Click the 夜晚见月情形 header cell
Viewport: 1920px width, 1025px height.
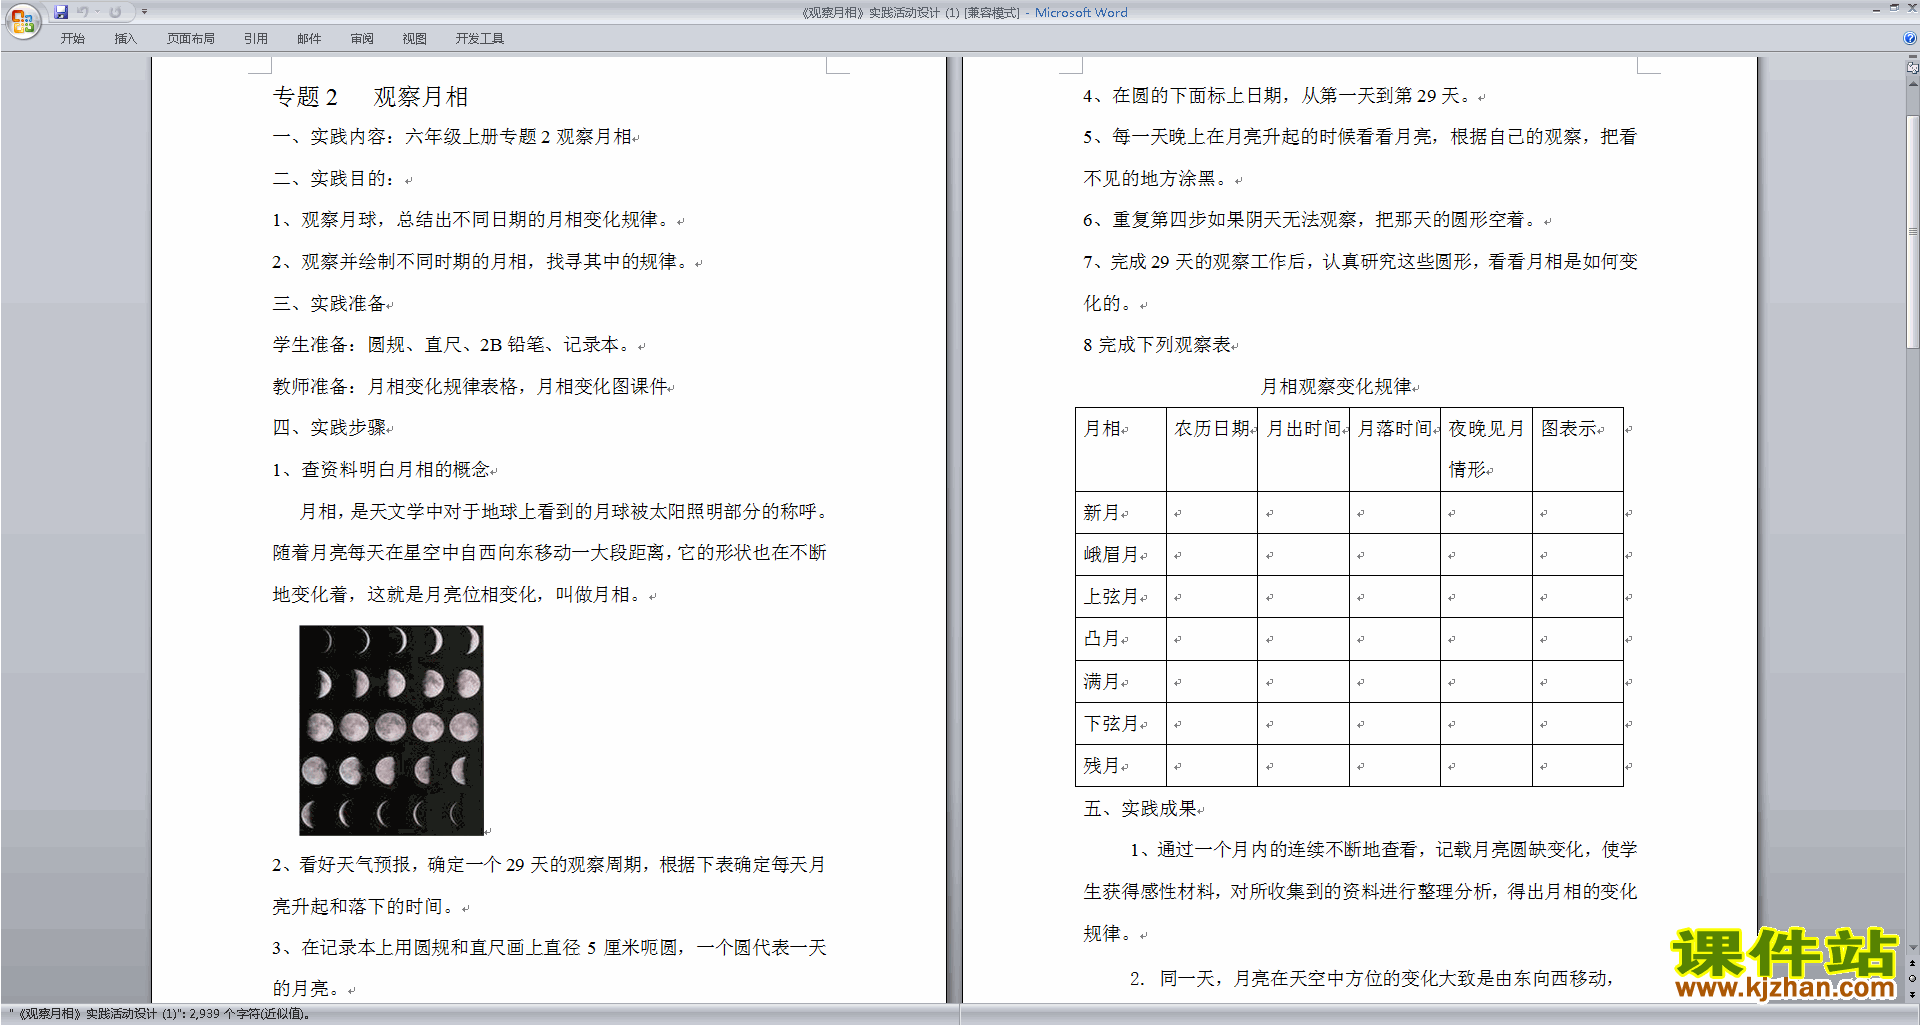pos(1487,449)
